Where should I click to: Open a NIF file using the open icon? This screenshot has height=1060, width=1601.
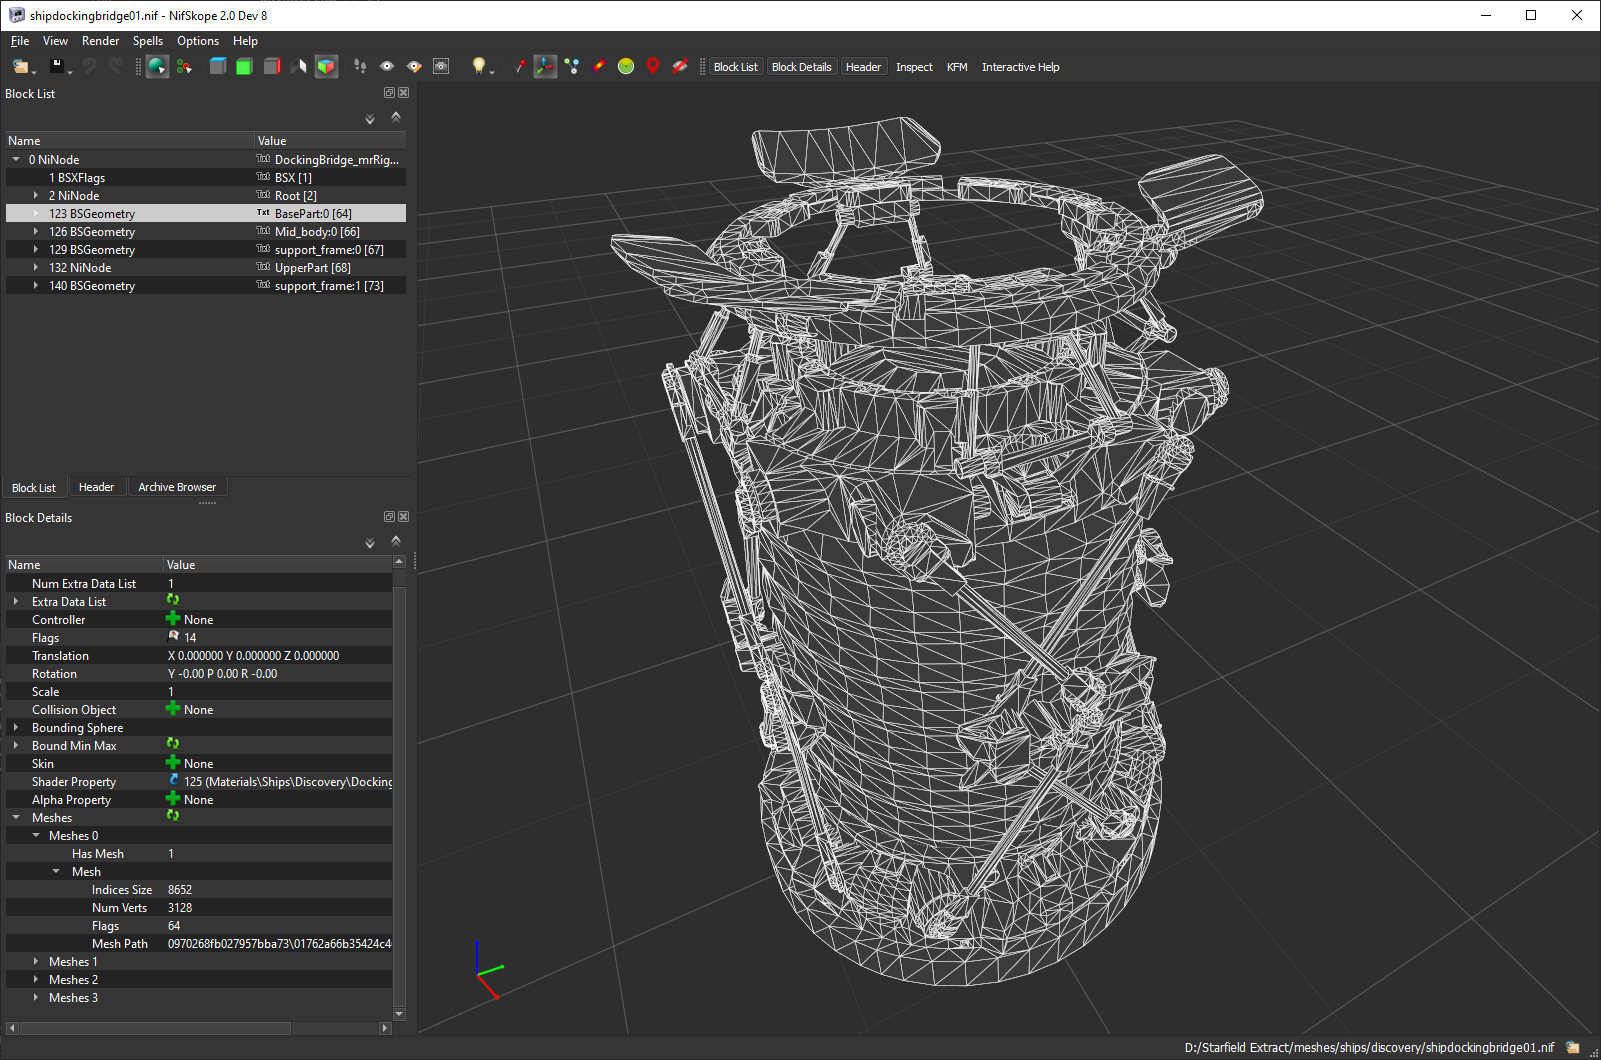pos(20,66)
